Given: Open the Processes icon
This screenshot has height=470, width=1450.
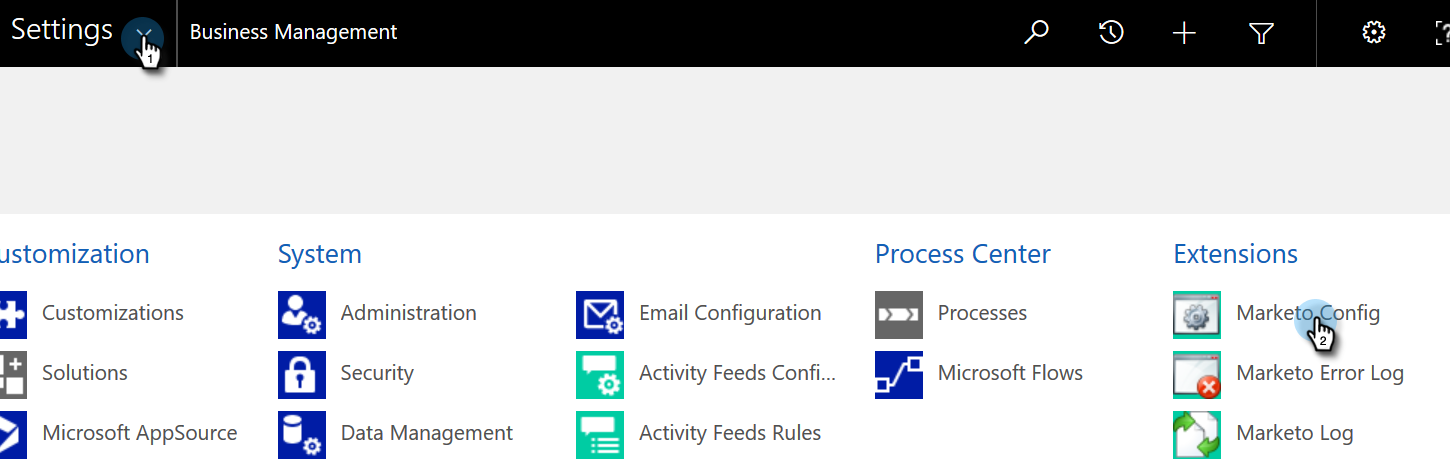Looking at the screenshot, I should (898, 315).
